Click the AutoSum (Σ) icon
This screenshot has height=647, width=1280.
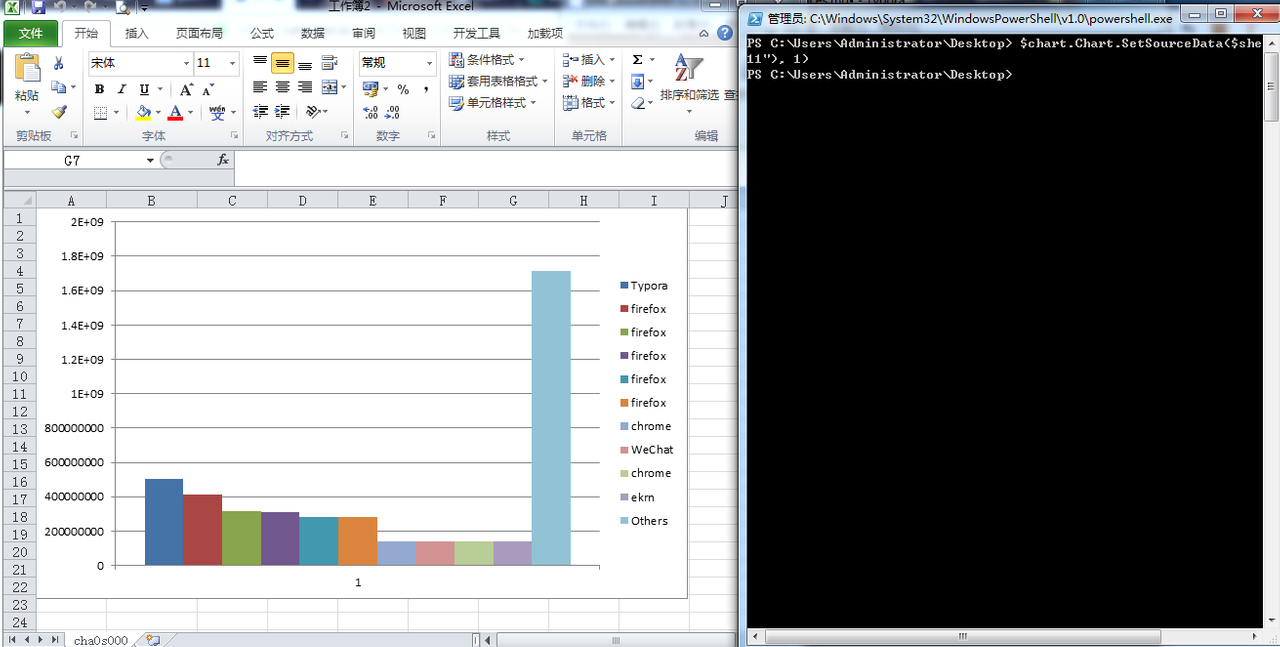tap(637, 59)
